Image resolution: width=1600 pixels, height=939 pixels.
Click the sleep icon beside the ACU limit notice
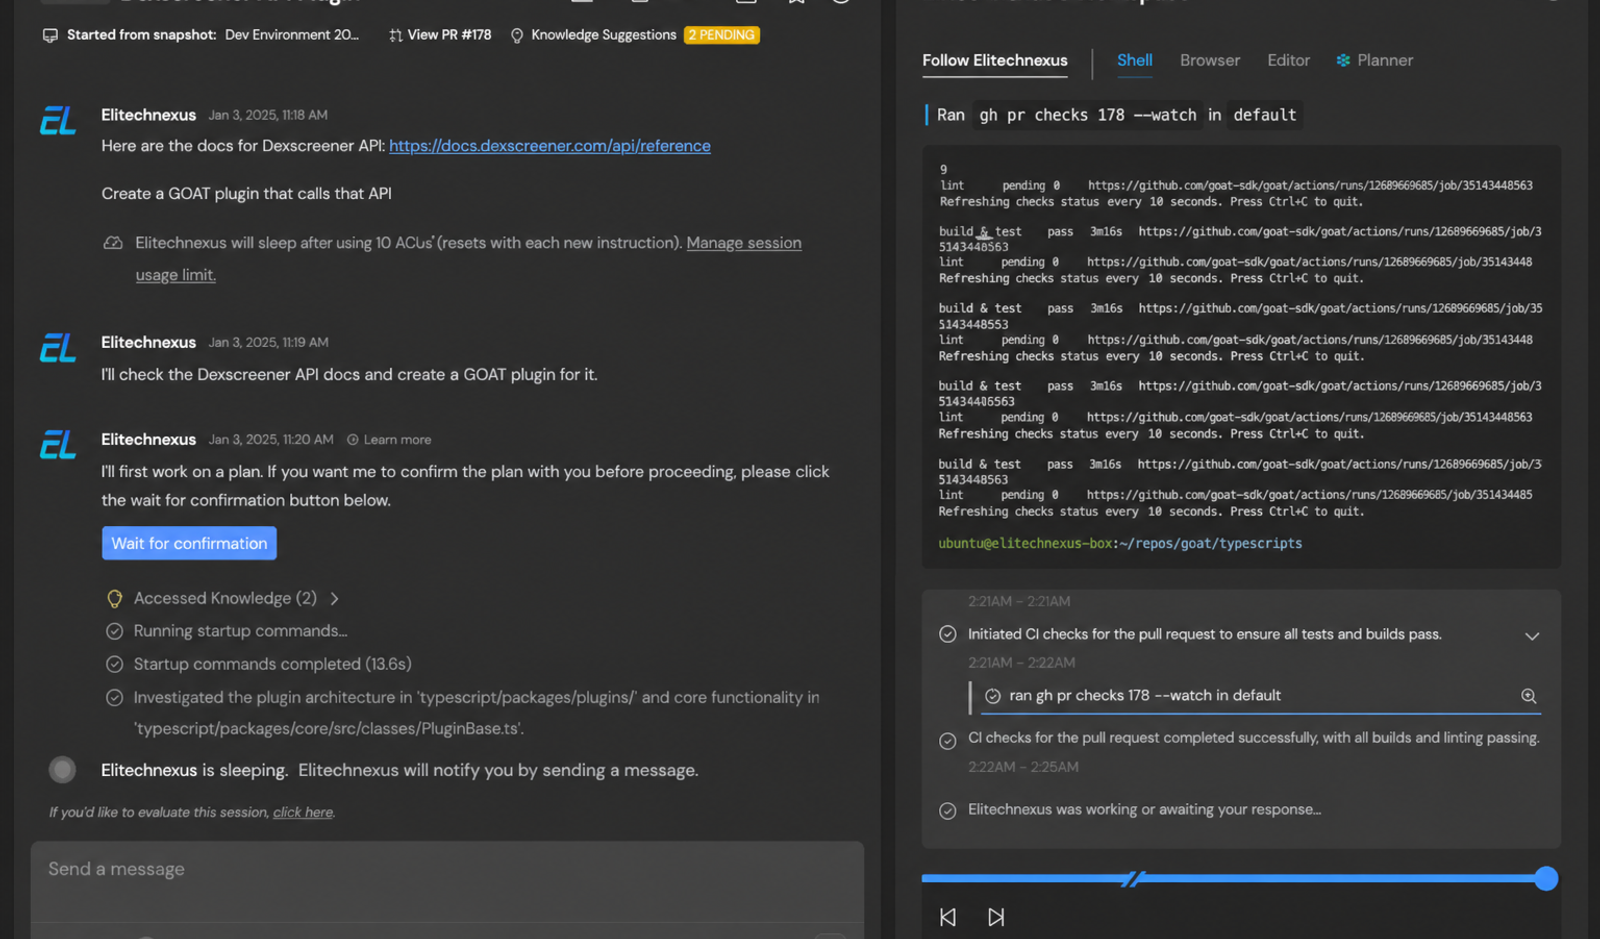coord(113,243)
